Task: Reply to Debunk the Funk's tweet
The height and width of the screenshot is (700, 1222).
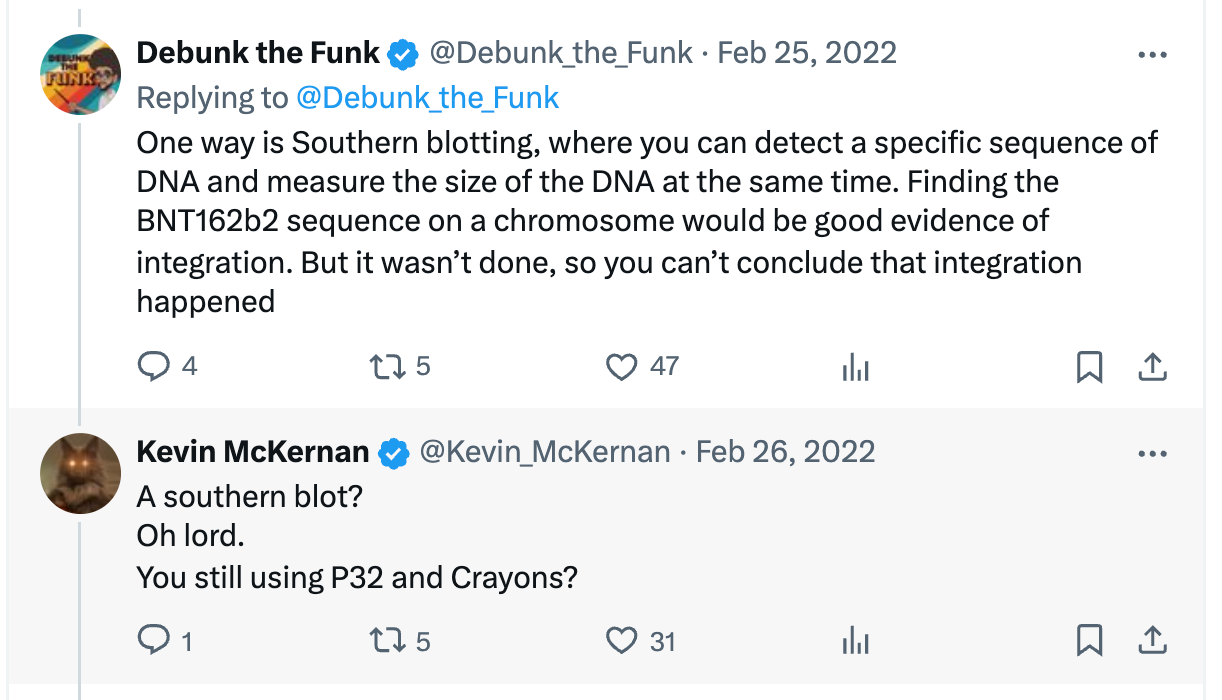Action: coord(154,367)
